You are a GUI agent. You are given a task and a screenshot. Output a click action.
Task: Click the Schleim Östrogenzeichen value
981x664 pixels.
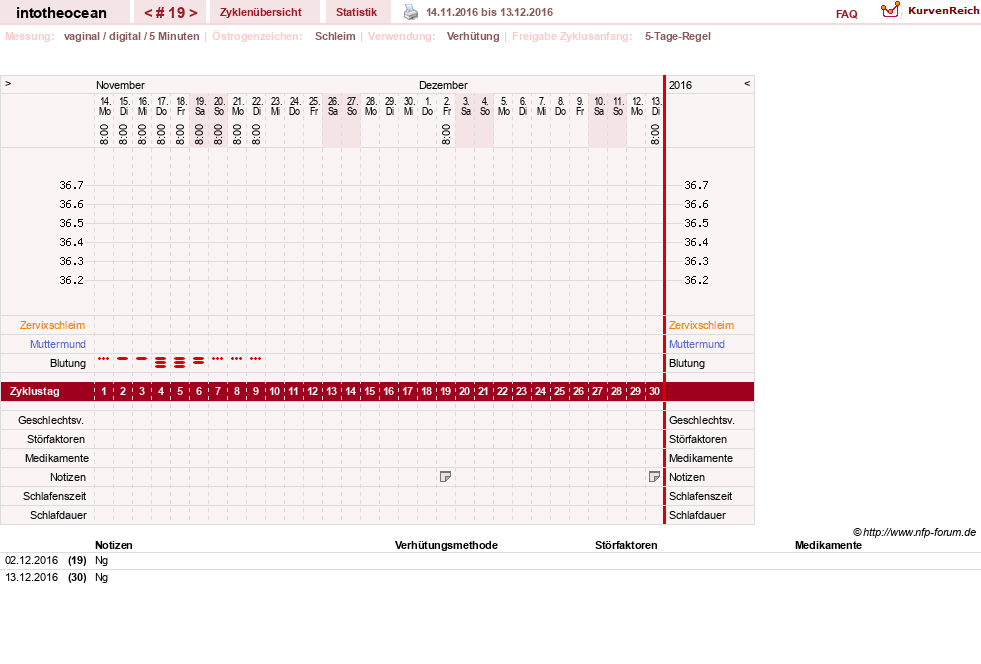coord(335,36)
